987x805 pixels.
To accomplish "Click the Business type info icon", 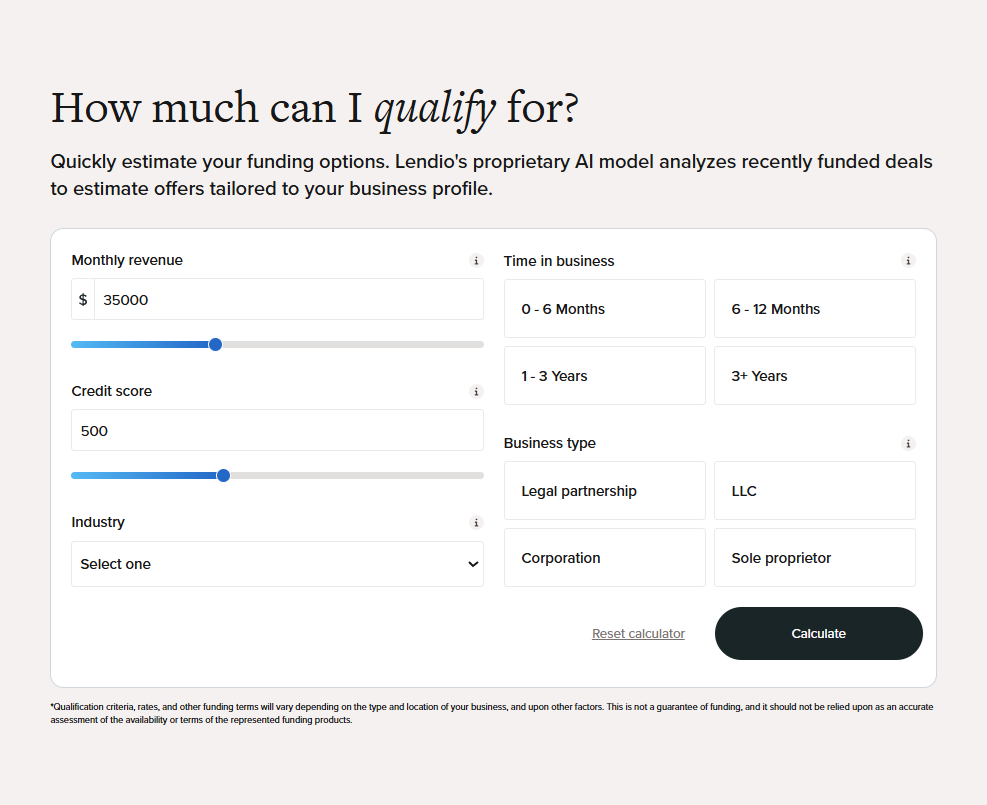I will point(908,443).
